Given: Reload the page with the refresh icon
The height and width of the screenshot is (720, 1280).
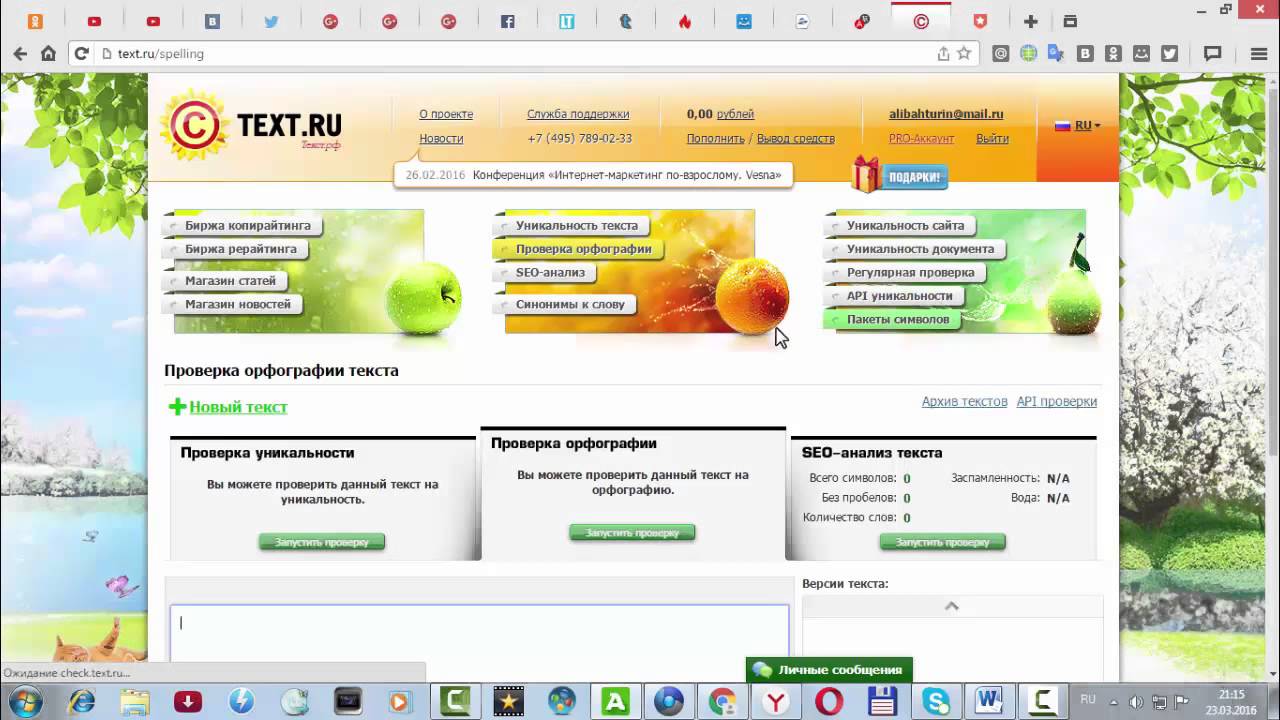Looking at the screenshot, I should click(x=82, y=54).
